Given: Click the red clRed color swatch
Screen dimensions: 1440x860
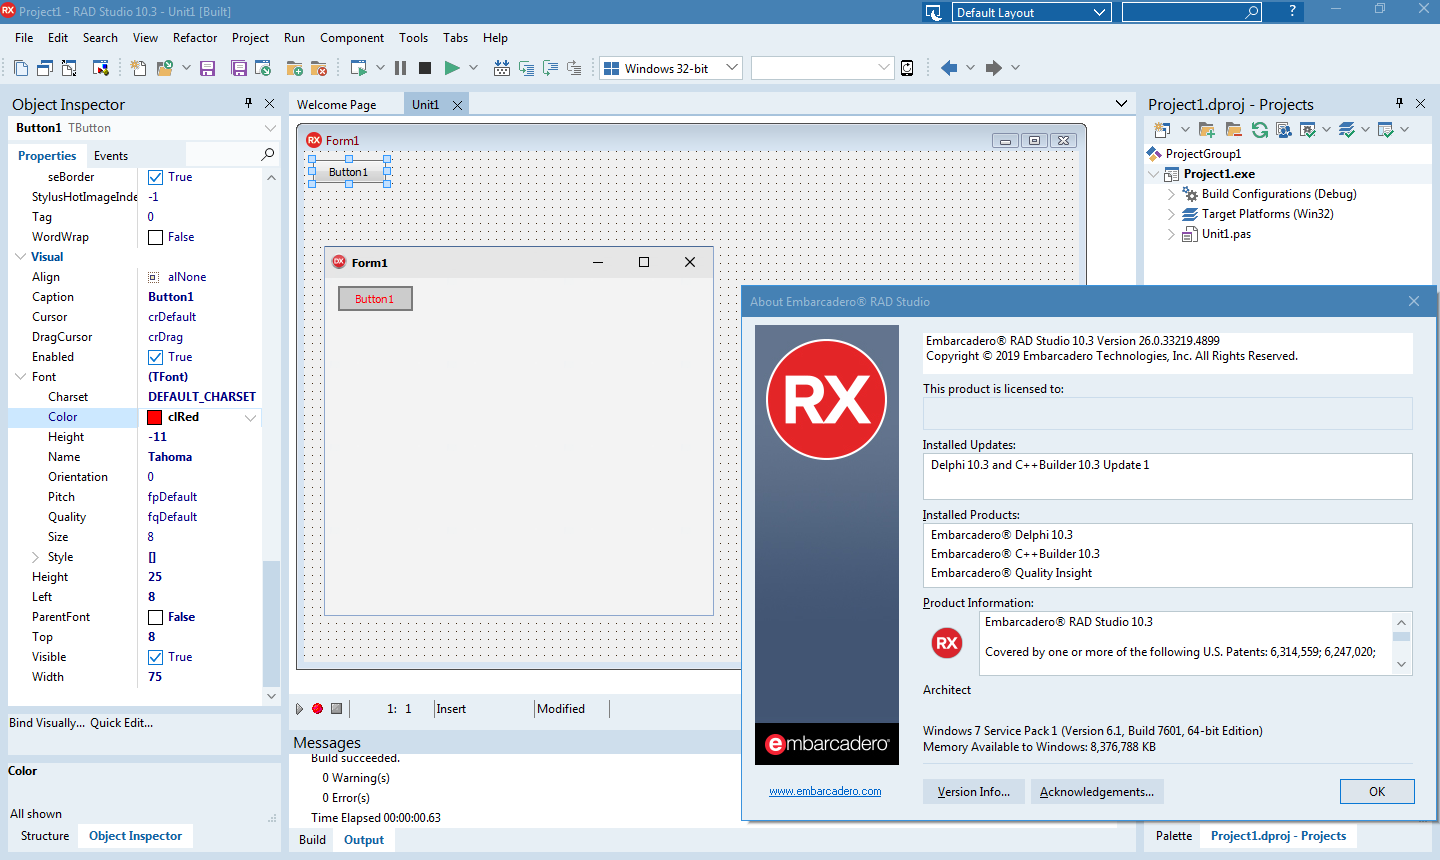Looking at the screenshot, I should [x=155, y=417].
